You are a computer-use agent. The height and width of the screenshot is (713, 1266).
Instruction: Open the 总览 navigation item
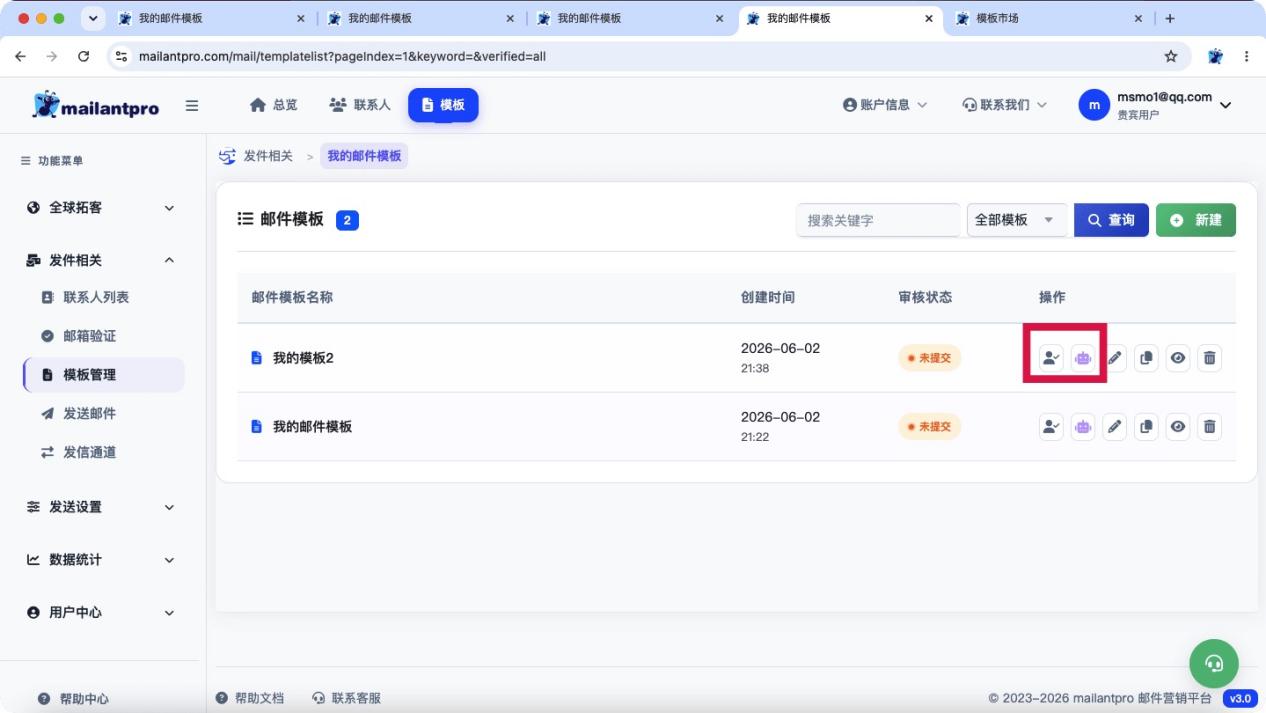pyautogui.click(x=273, y=105)
